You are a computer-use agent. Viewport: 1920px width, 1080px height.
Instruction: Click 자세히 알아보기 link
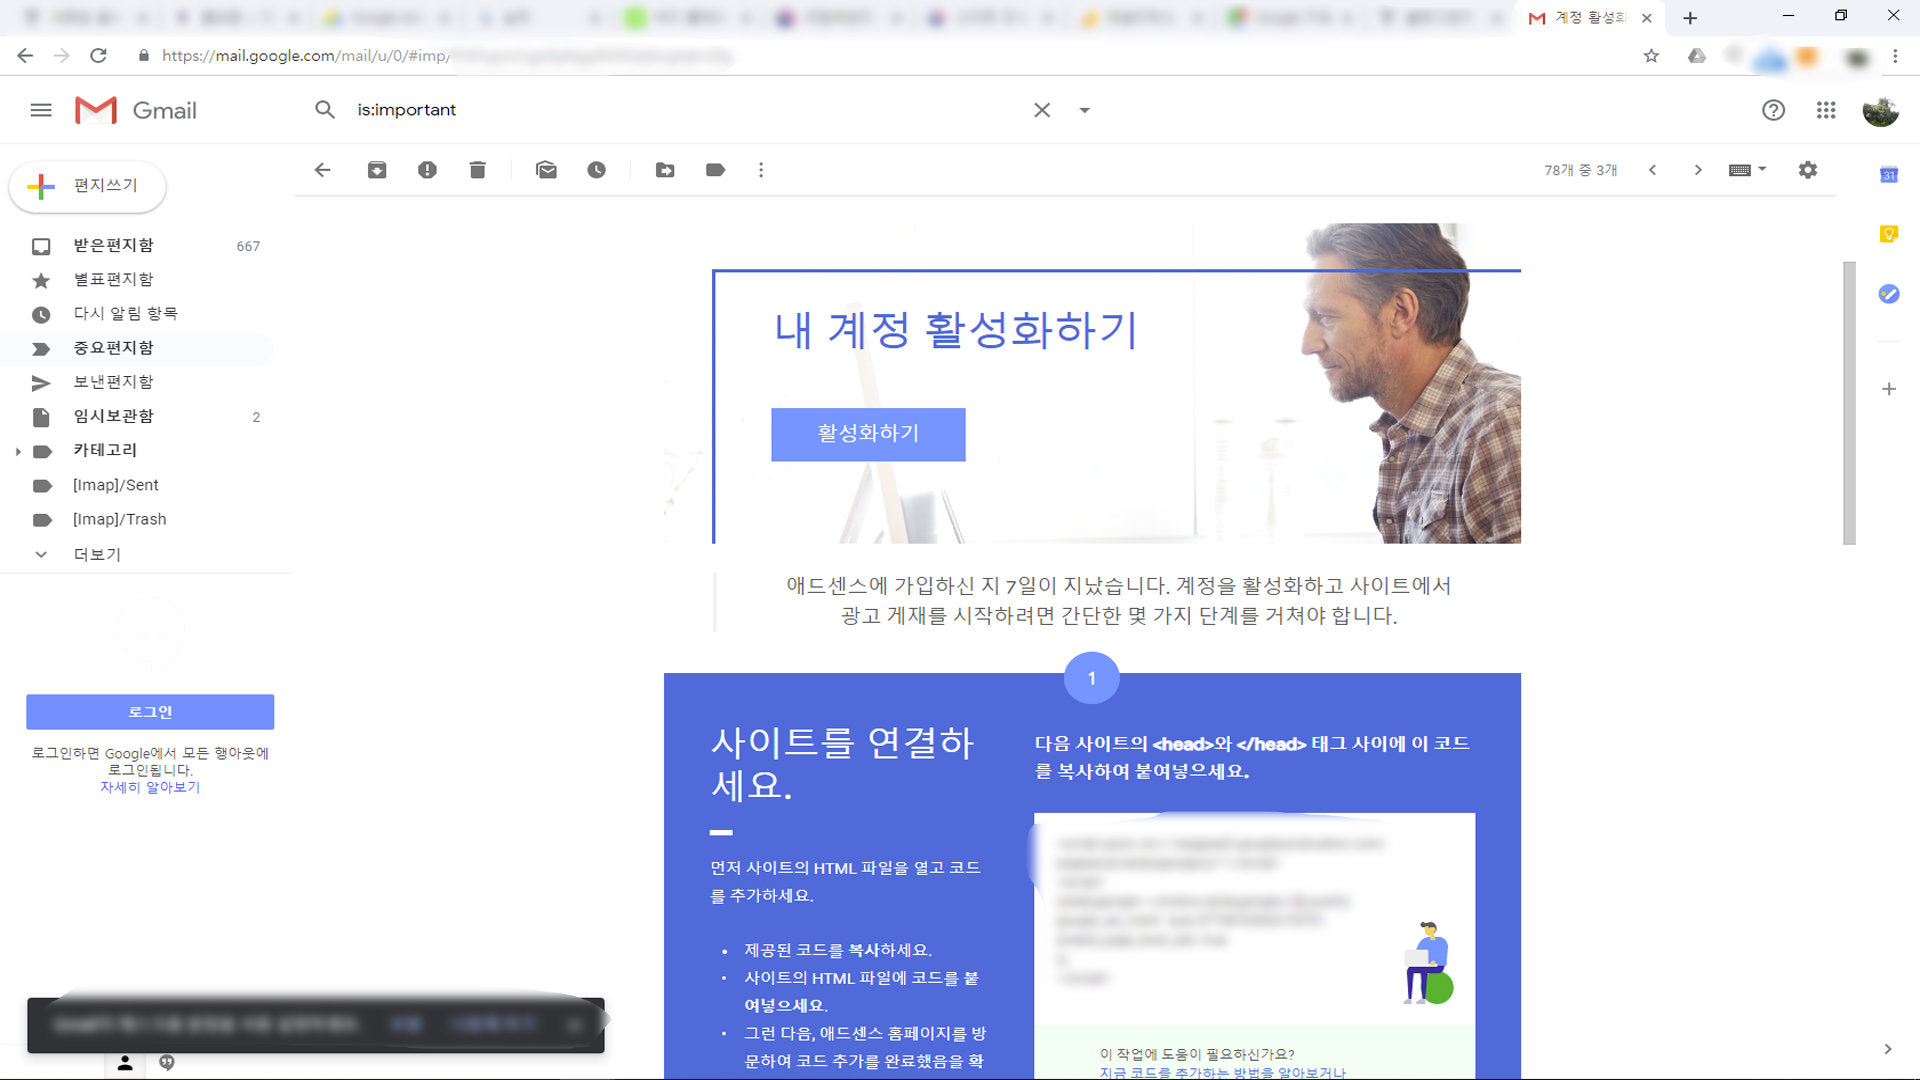coord(150,787)
